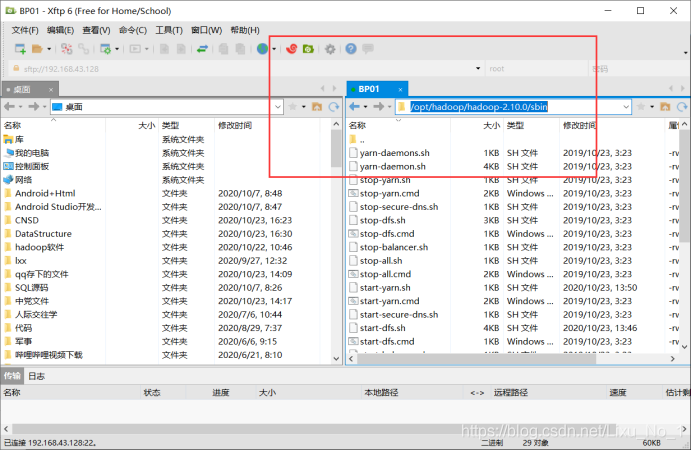
Task: Close the 桌面 tab
Action: click(x=51, y=90)
